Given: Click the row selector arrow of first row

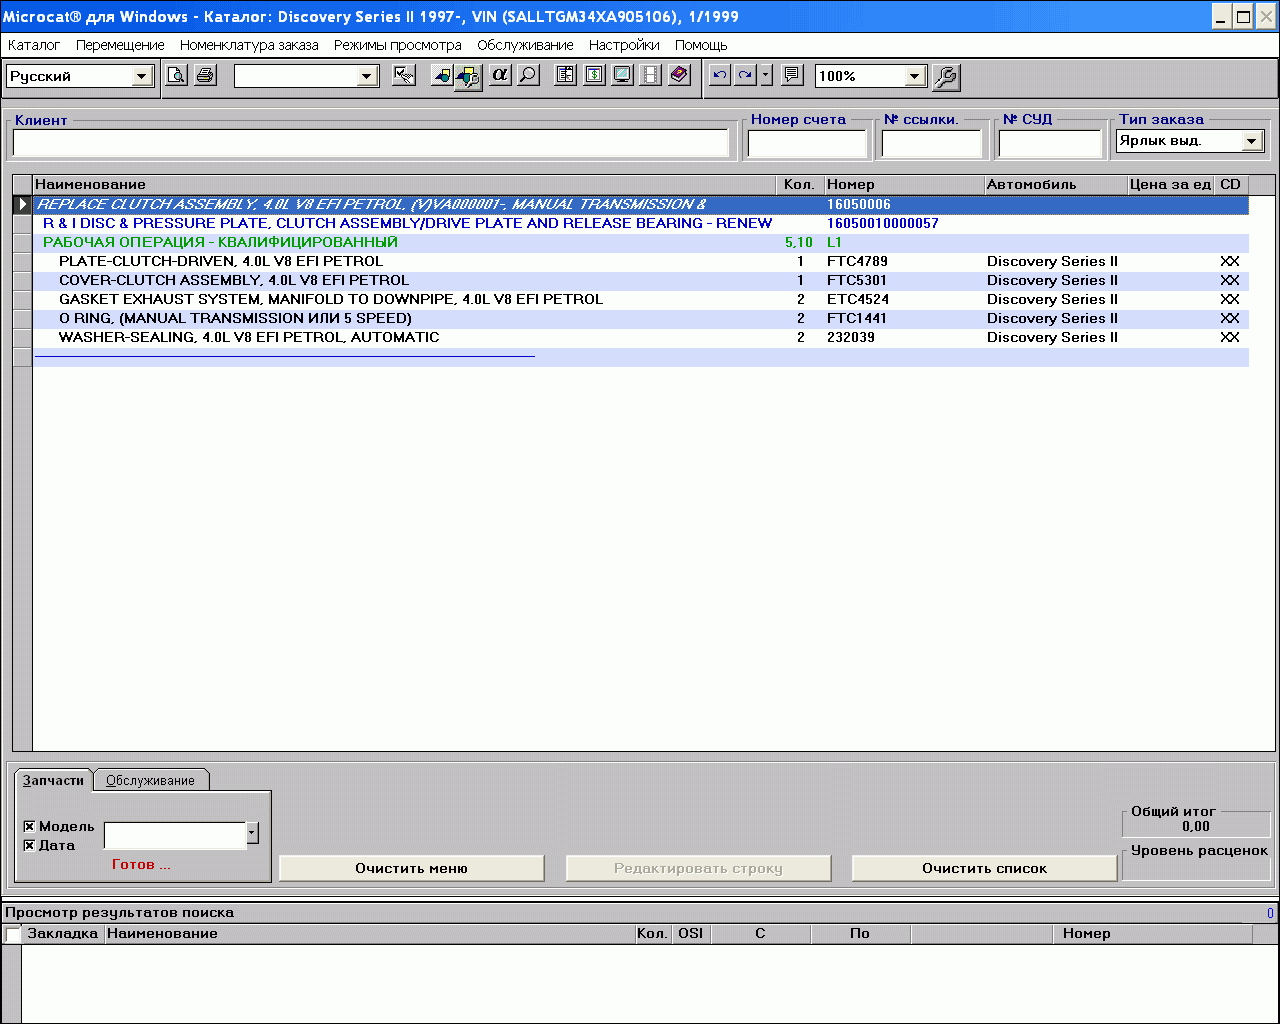Looking at the screenshot, I should 22,204.
